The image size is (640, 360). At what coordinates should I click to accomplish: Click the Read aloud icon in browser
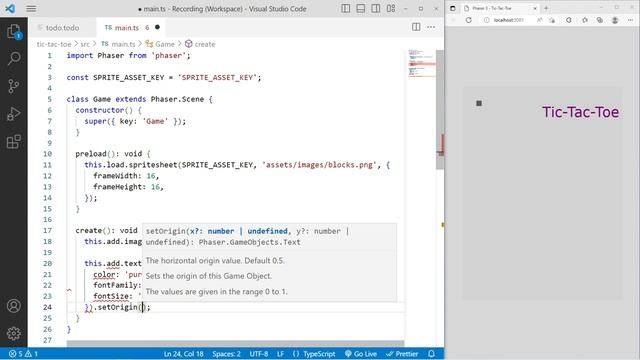click(539, 20)
